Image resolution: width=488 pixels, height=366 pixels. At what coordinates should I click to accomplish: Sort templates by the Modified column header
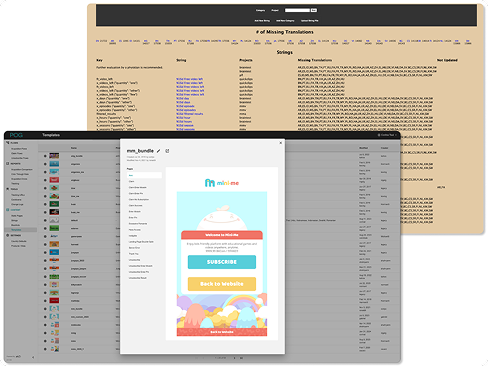(x=363, y=148)
